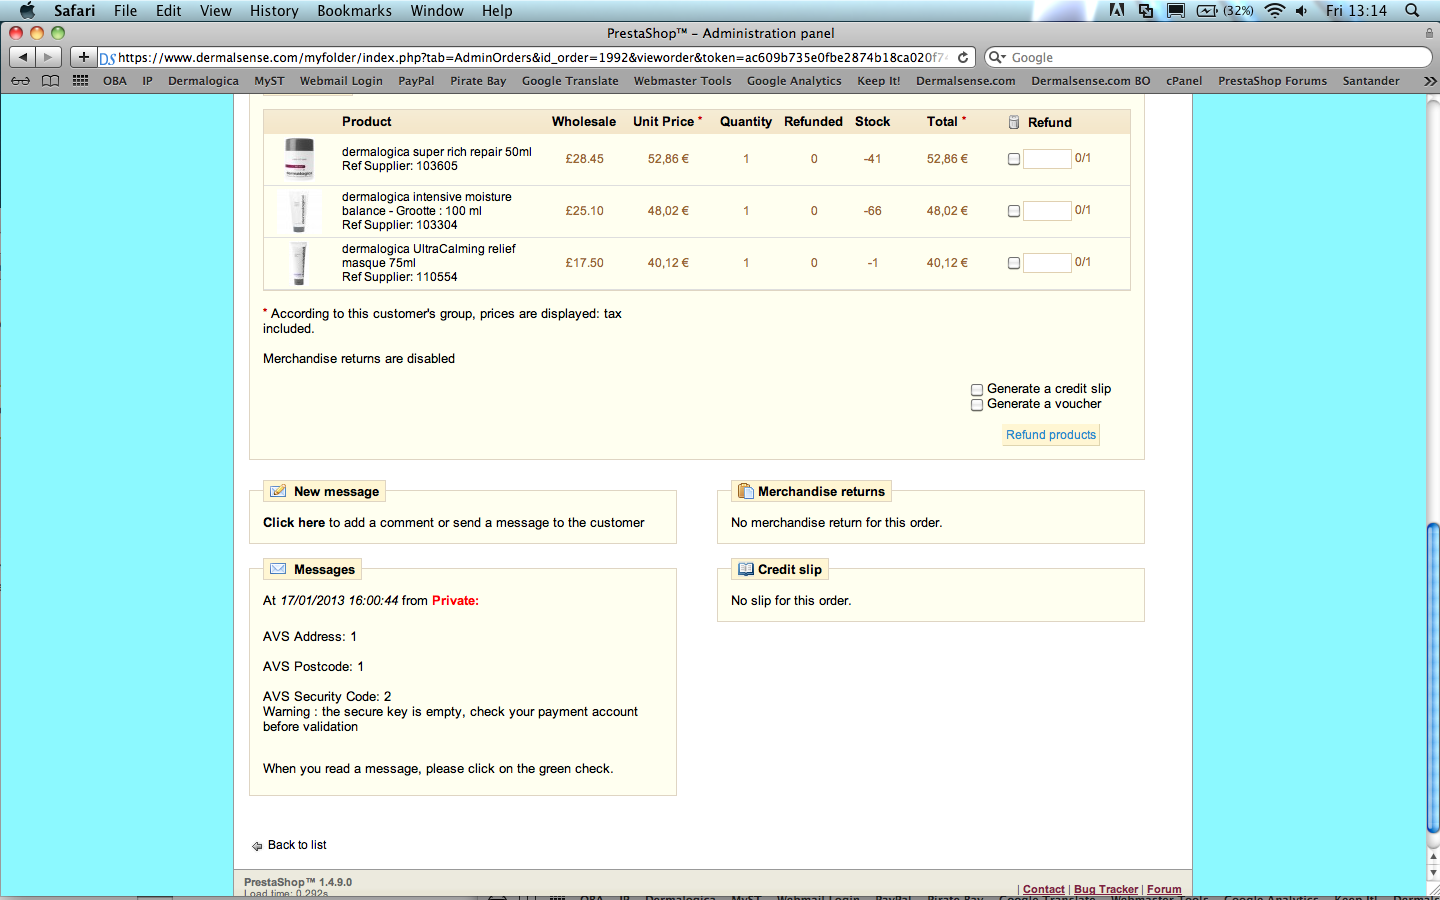The width and height of the screenshot is (1440, 900).
Task: Tick refund checkbox for intensive moisture balance
Action: pyautogui.click(x=1014, y=211)
